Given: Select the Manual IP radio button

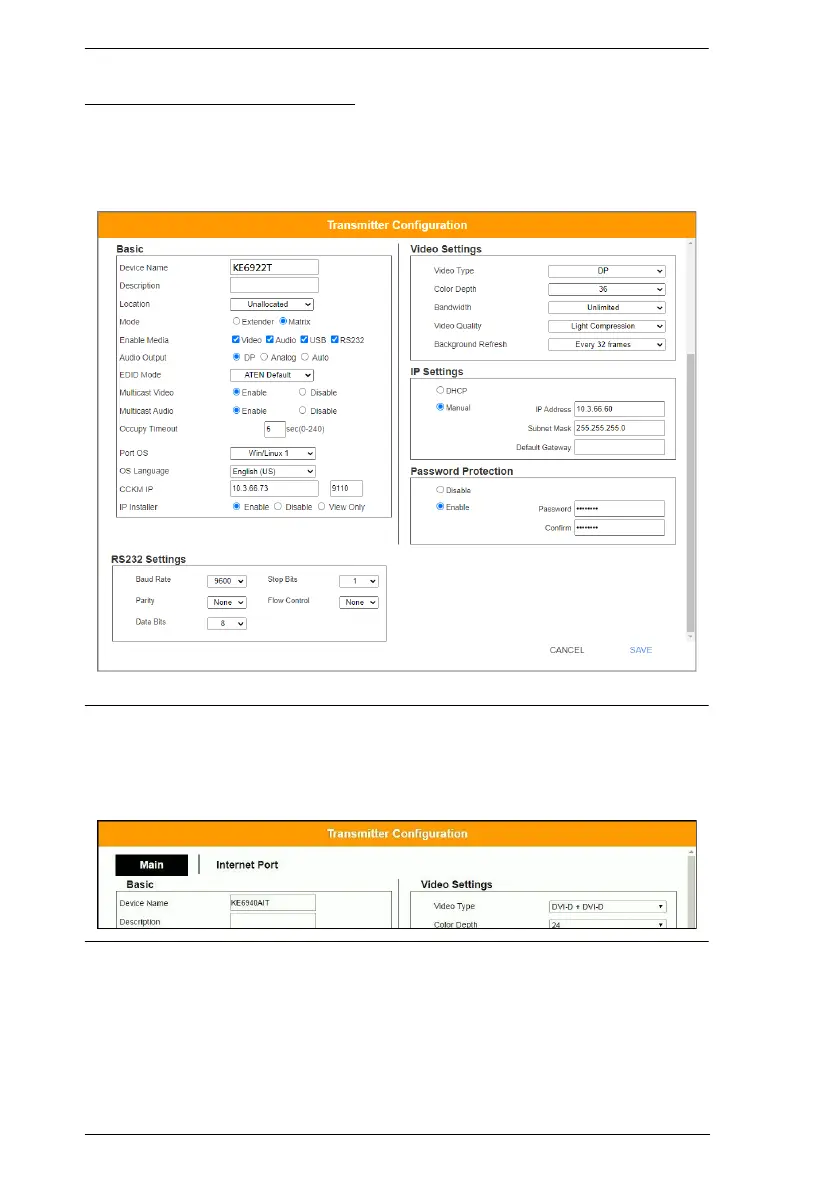Looking at the screenshot, I should point(440,407).
